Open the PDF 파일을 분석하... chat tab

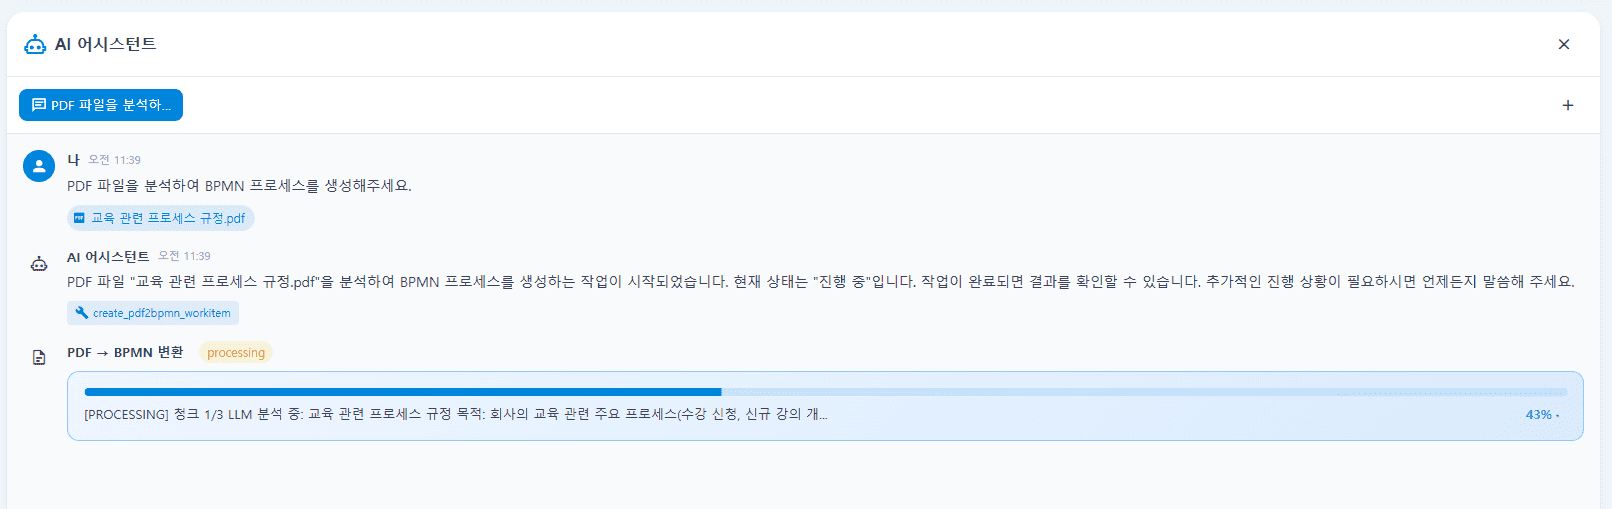[101, 105]
